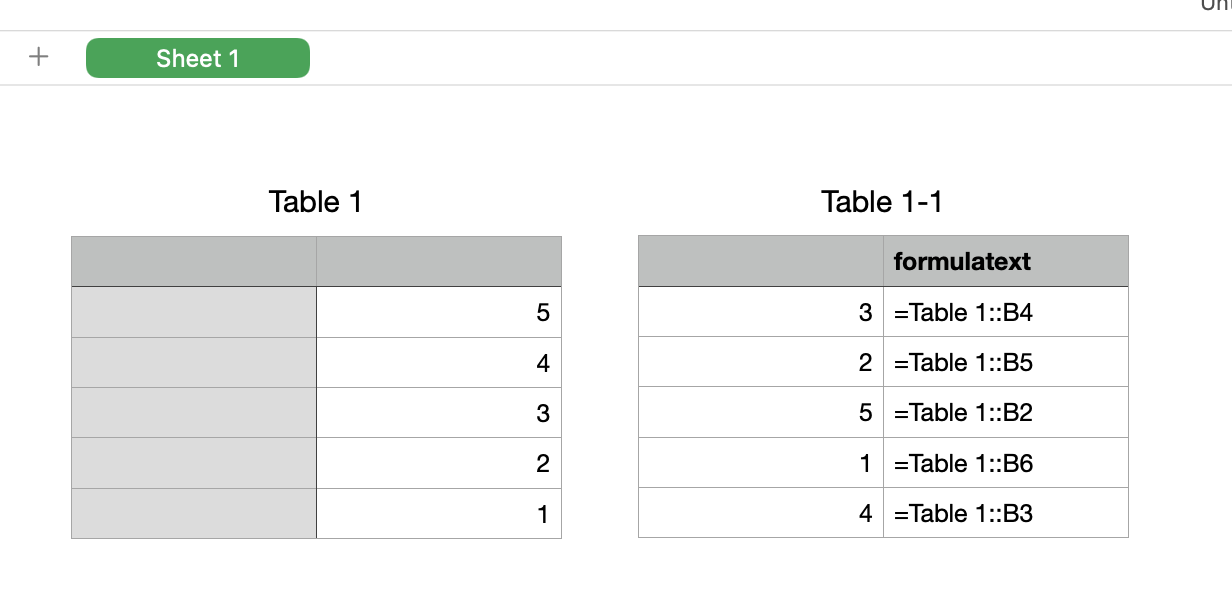Select gray row header beside value 5
Screen dimensions: 1232x594
[x=193, y=313]
